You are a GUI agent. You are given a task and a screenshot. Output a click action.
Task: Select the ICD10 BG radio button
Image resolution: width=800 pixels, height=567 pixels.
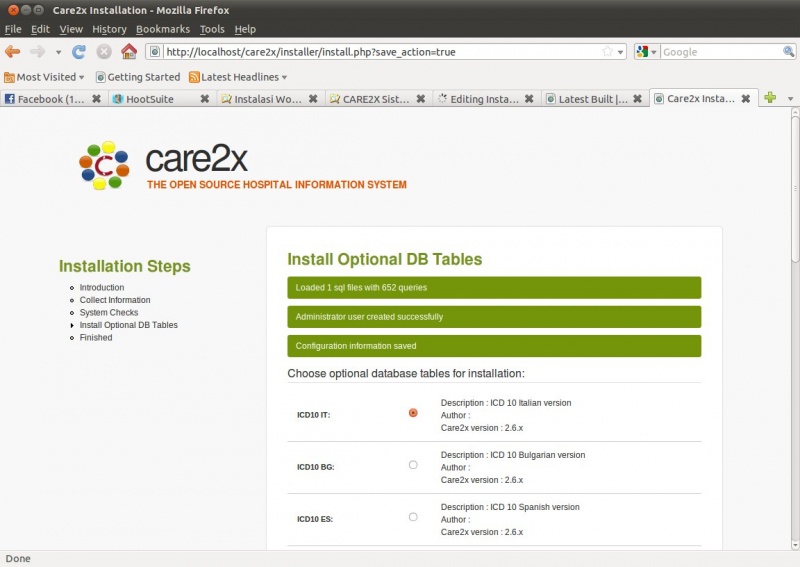point(413,465)
